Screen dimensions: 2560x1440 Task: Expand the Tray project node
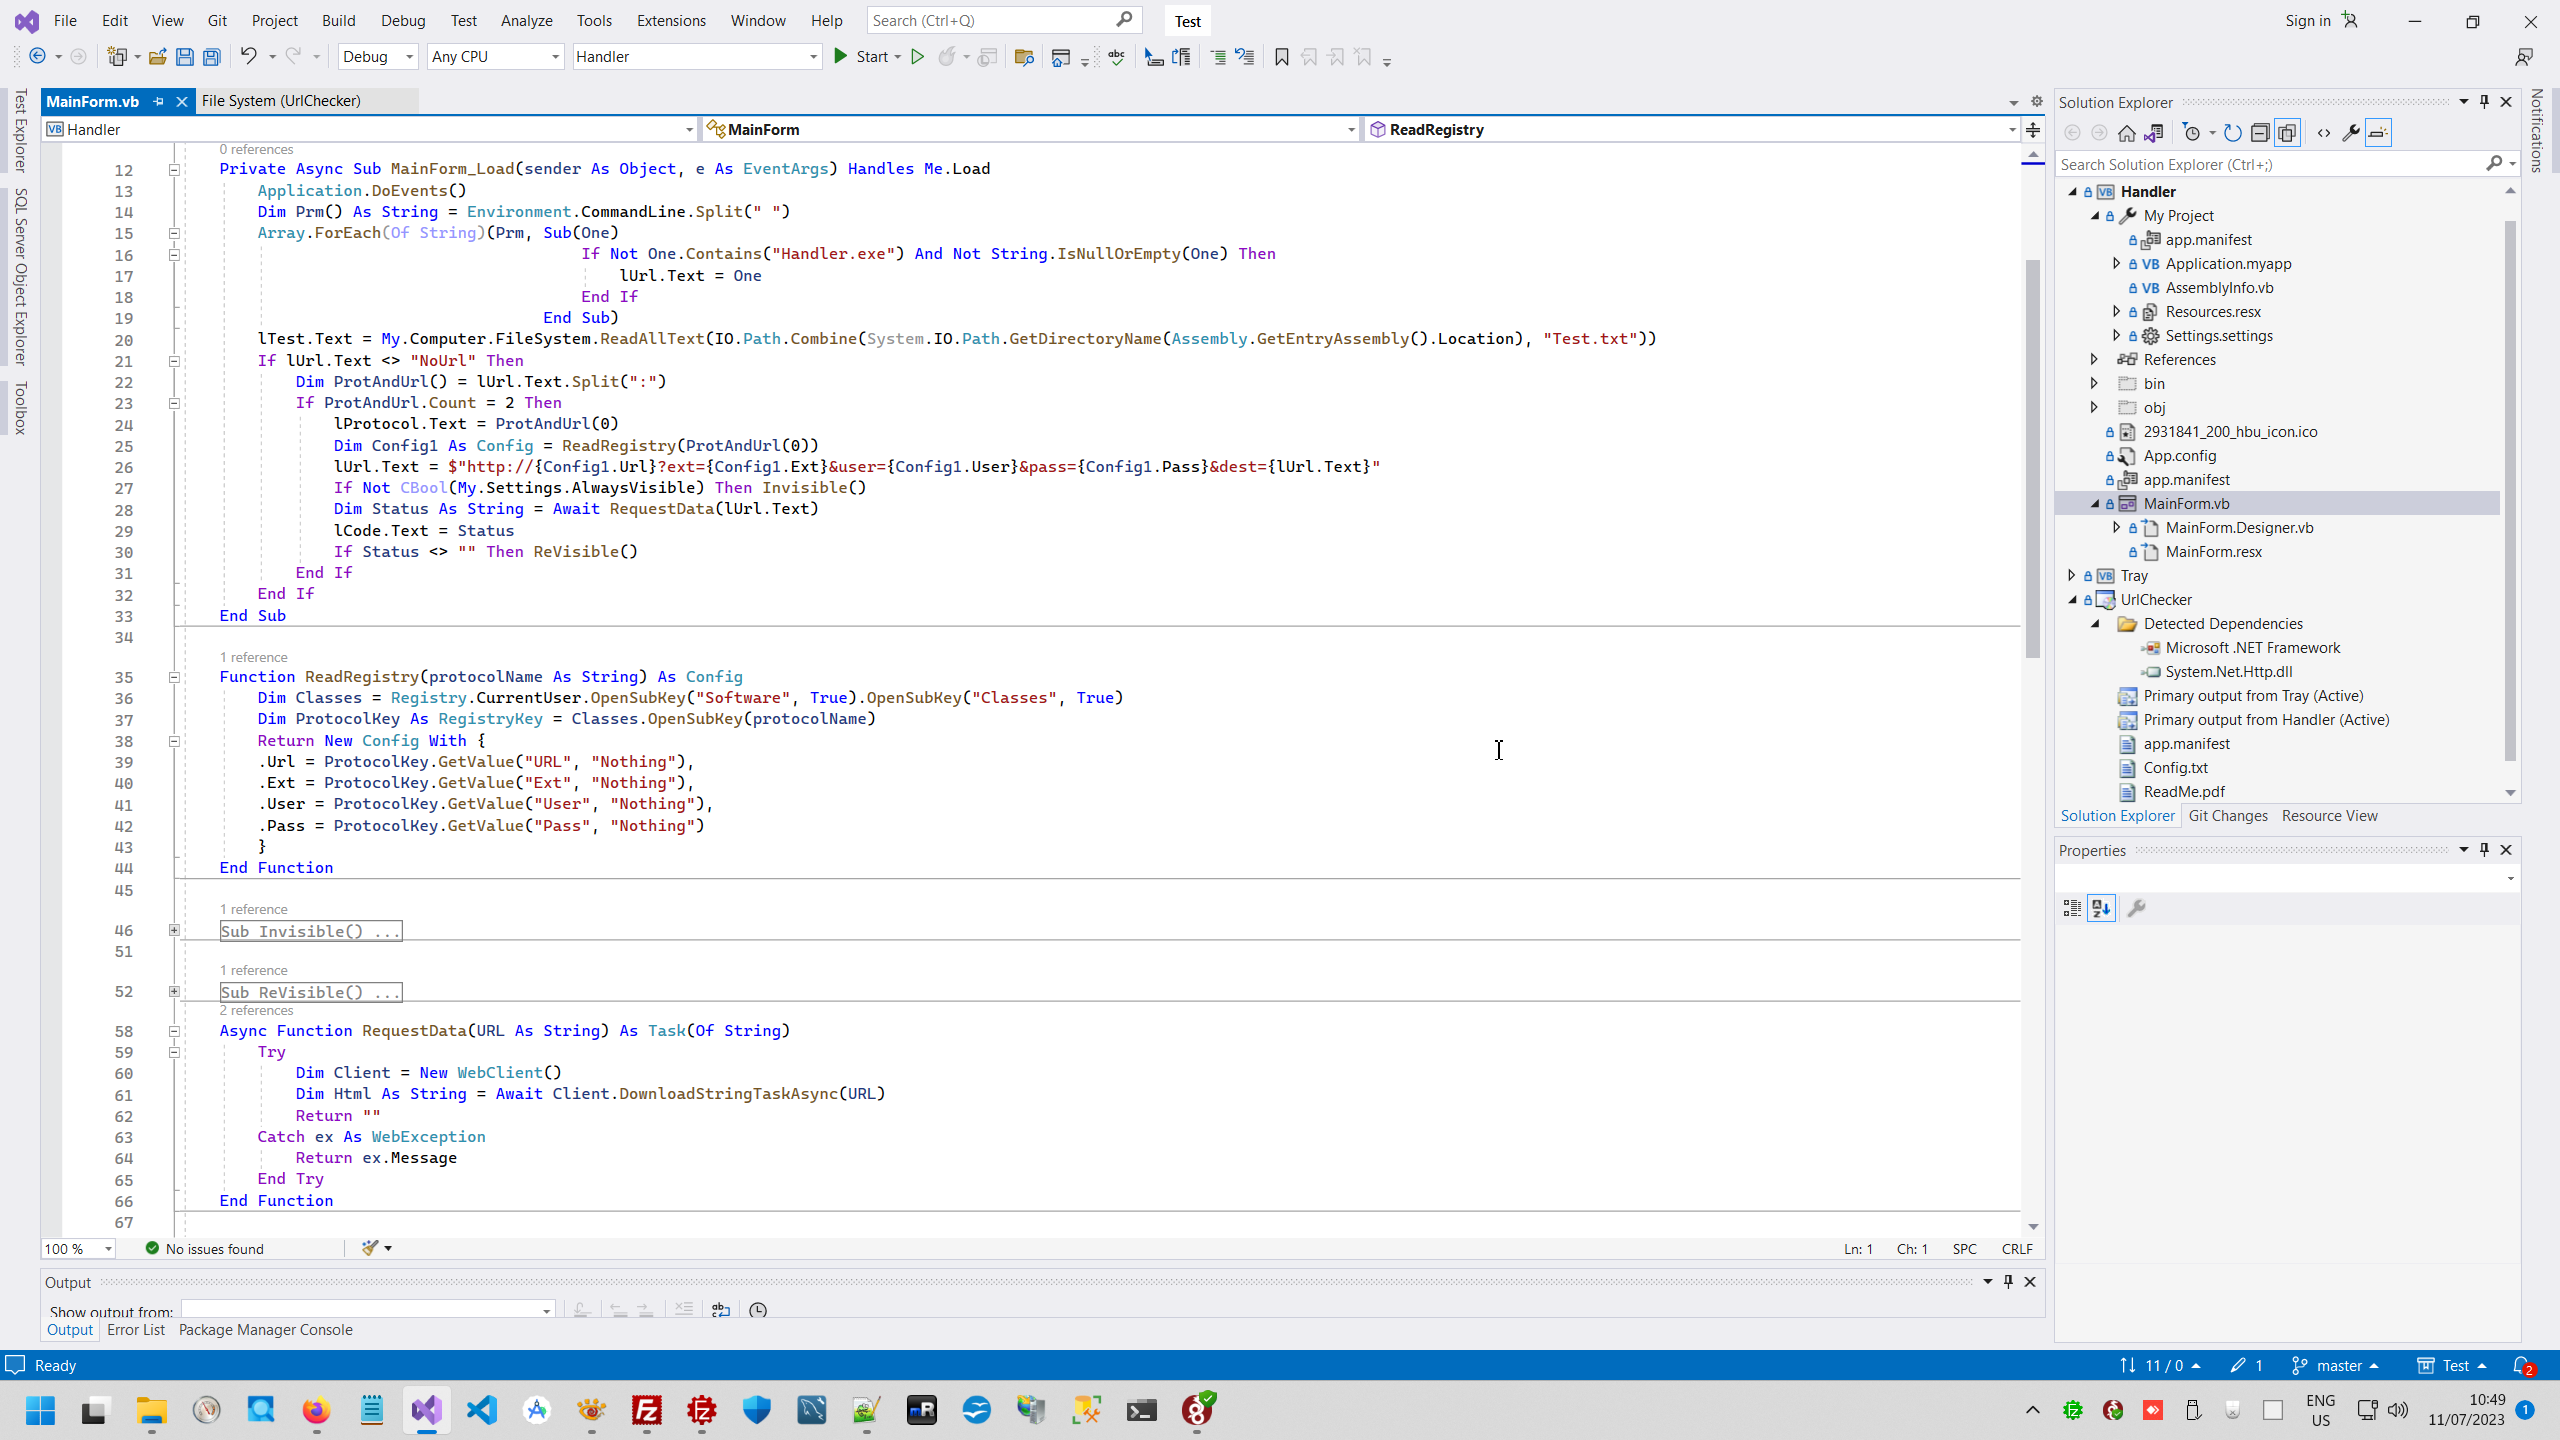pos(2071,576)
